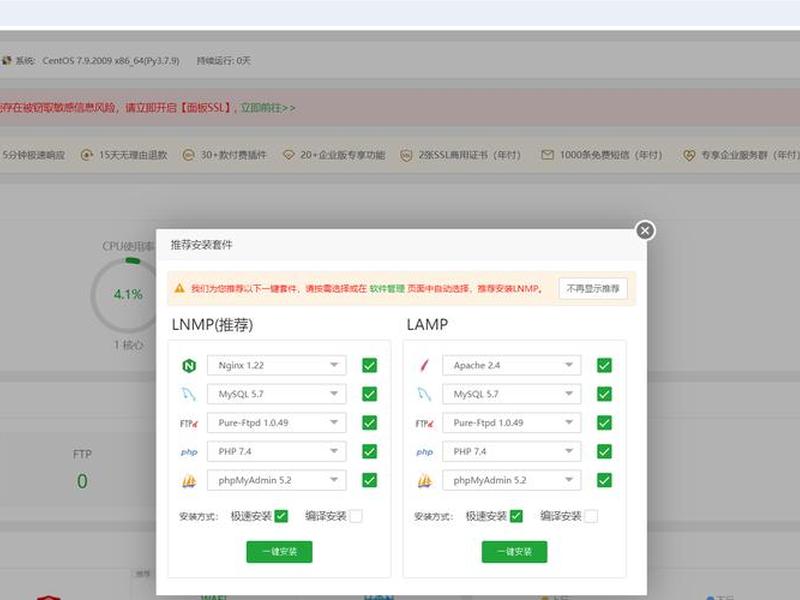Click the phpMyAdmin sailboat icon in LAMP

(424, 481)
